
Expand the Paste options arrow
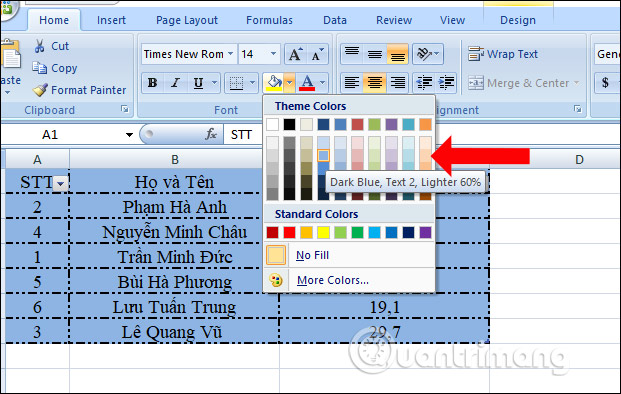[8, 92]
